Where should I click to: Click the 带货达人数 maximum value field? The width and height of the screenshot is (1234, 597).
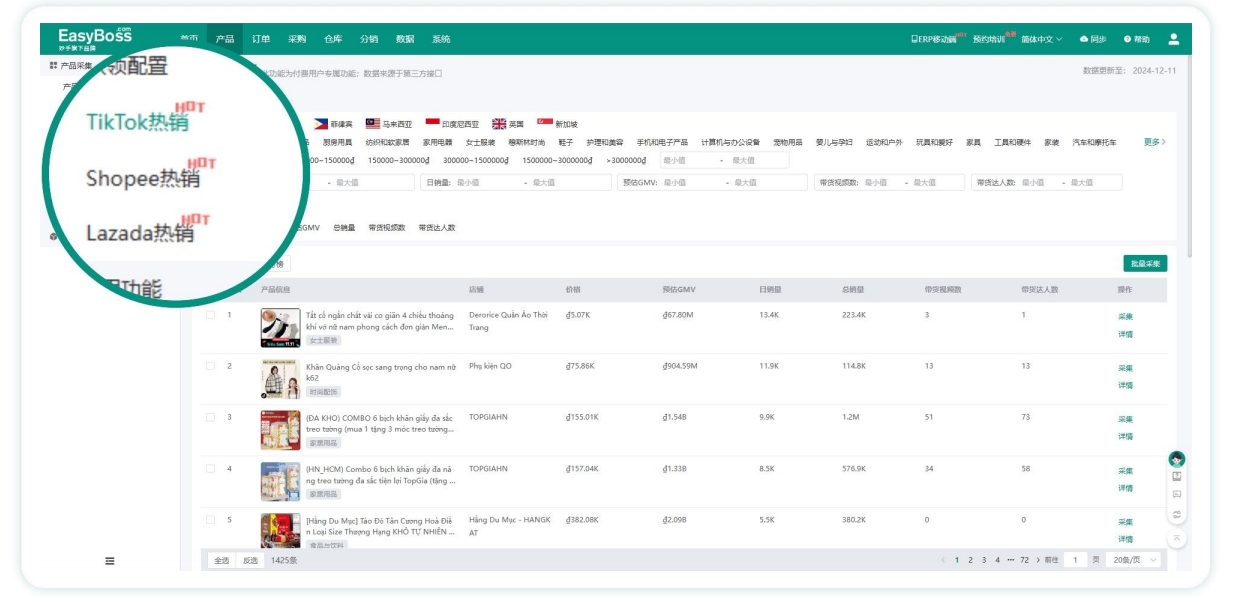[1094, 182]
